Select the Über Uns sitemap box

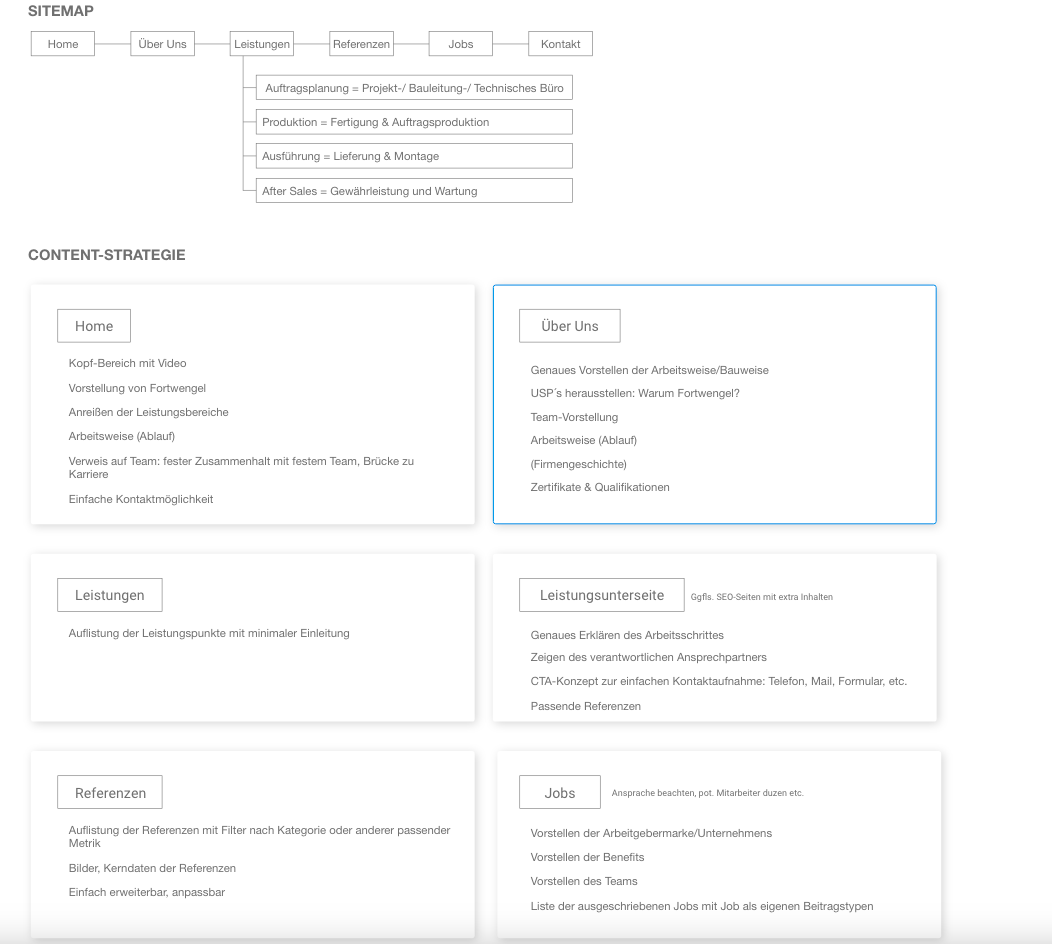pyautogui.click(x=162, y=44)
